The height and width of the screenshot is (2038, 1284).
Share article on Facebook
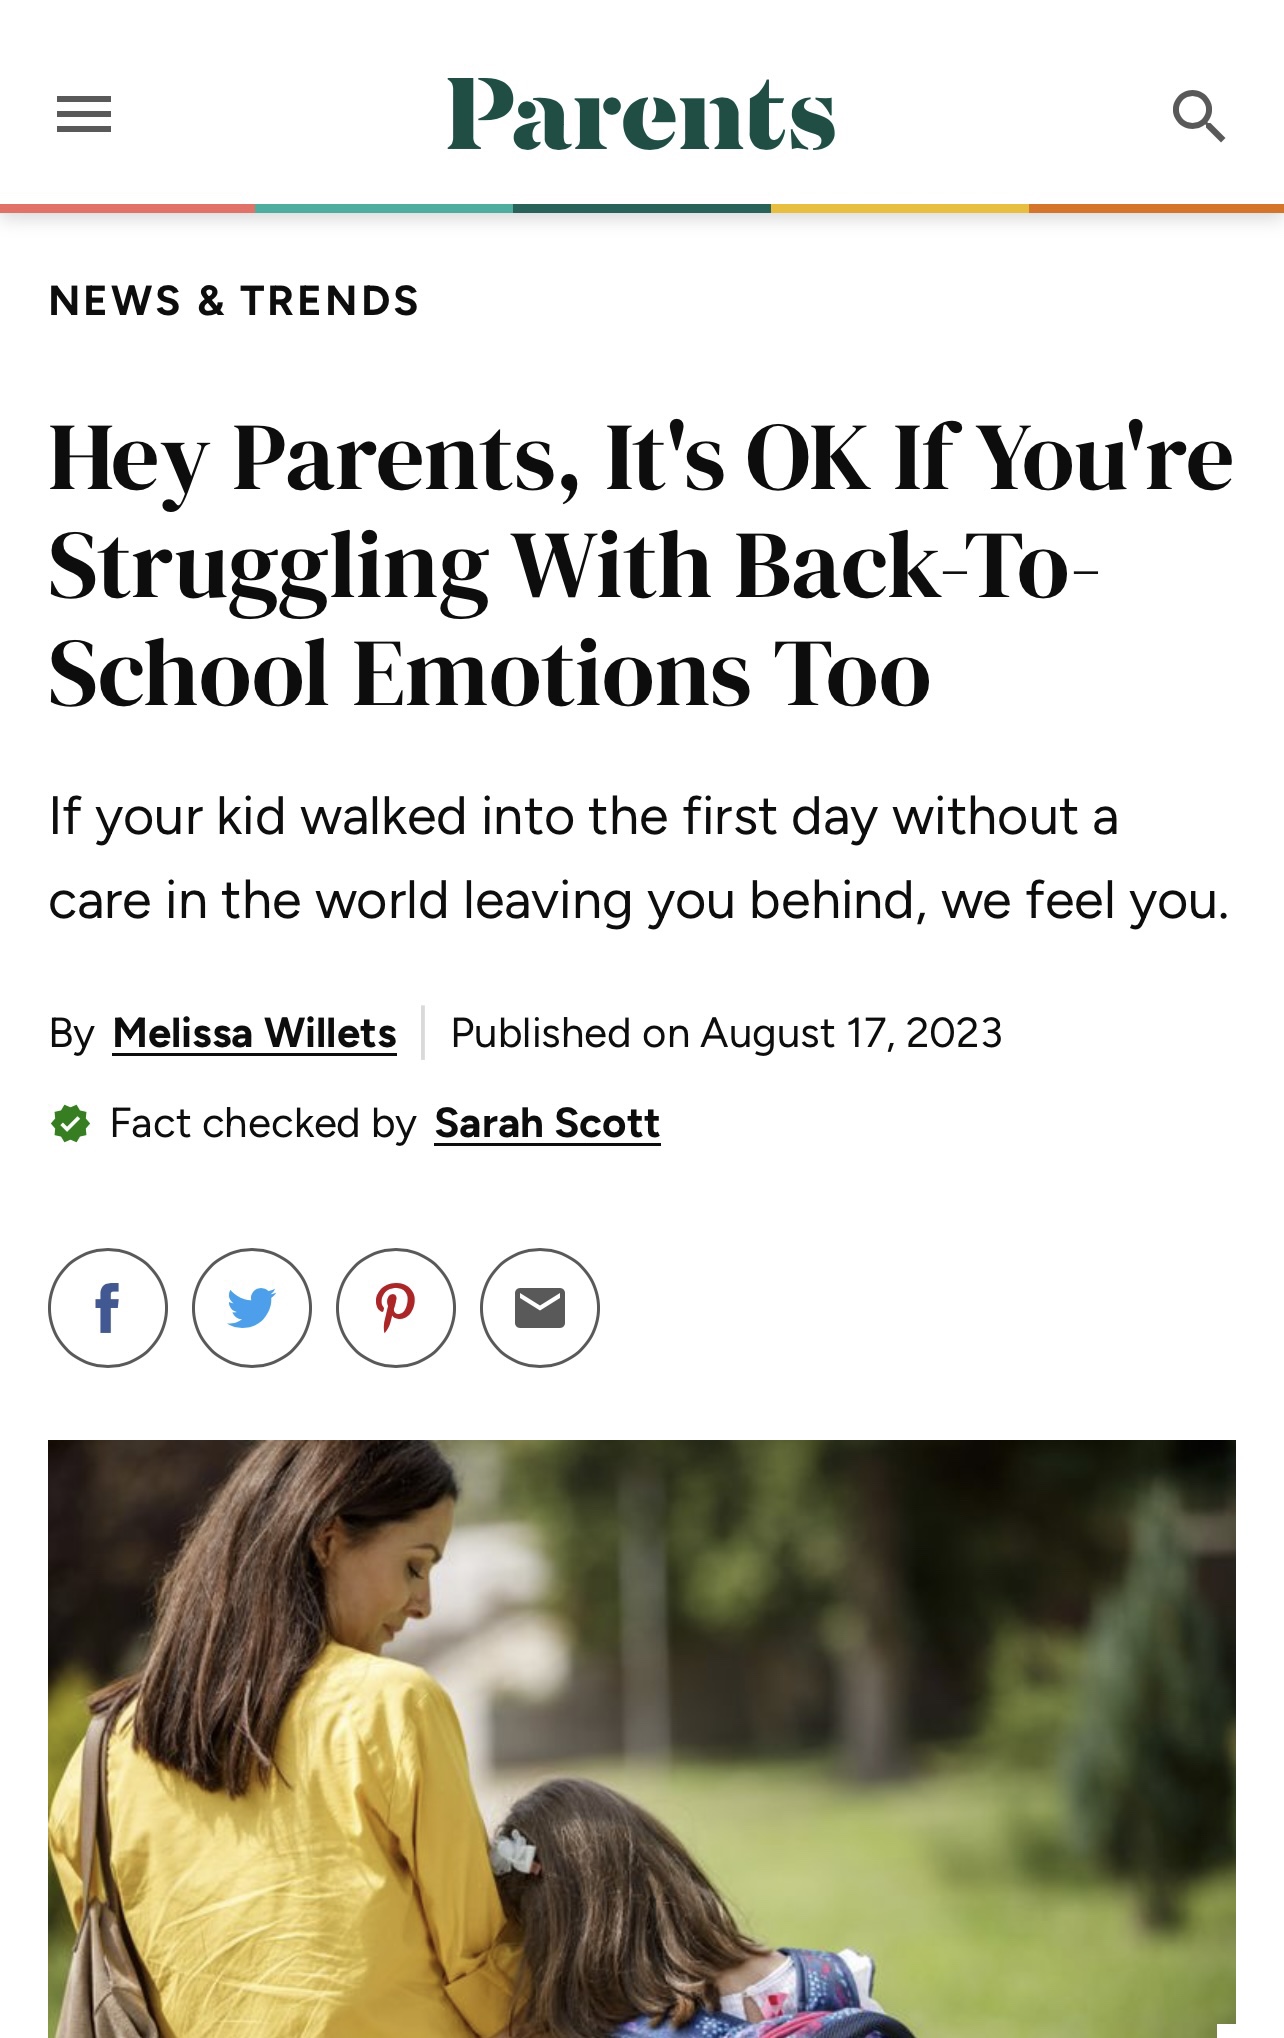point(108,1307)
